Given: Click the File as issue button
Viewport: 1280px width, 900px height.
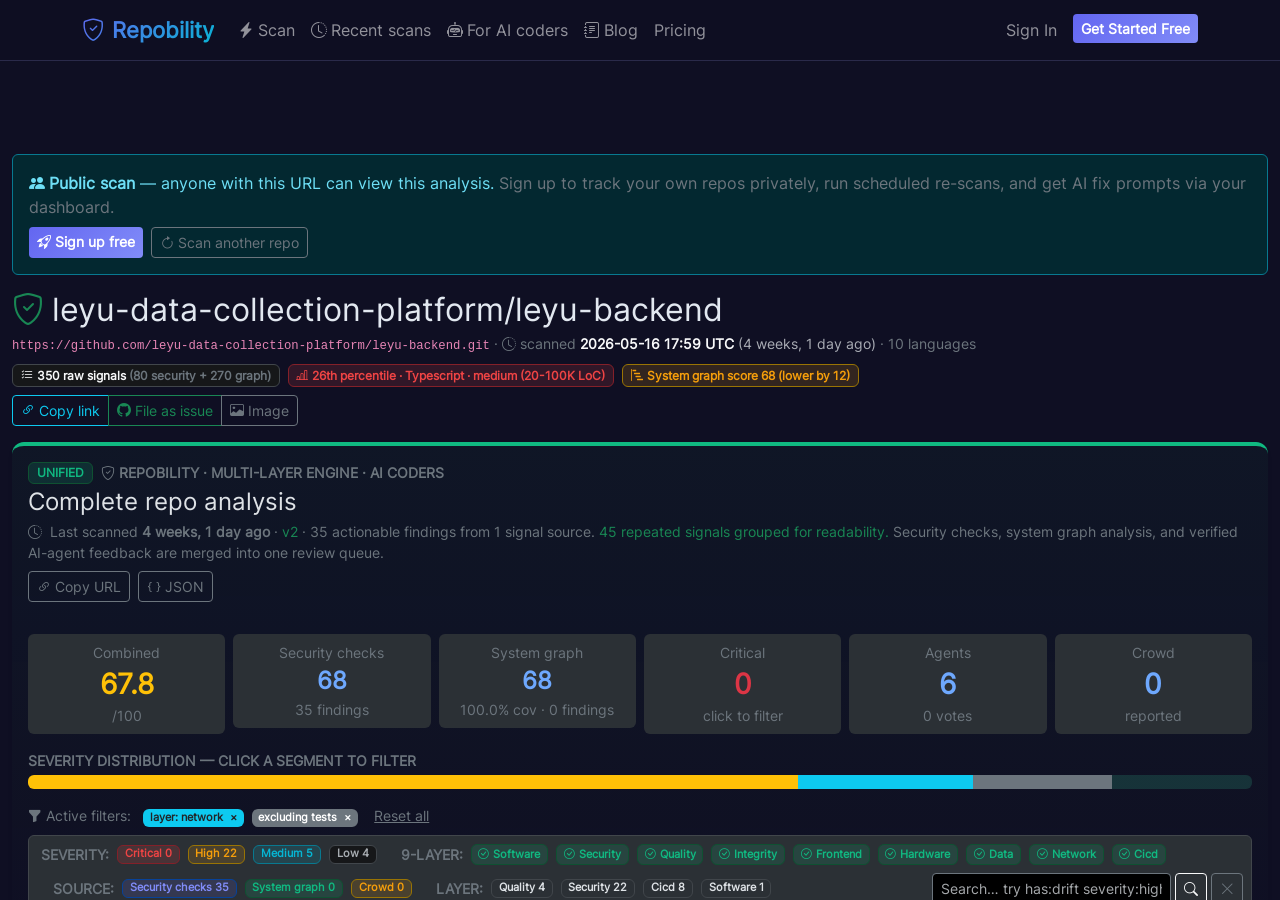Looking at the screenshot, I should click(x=165, y=410).
